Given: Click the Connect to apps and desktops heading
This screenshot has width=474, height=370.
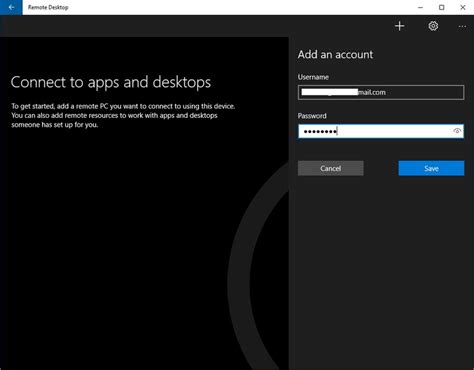Looking at the screenshot, I should click(111, 82).
